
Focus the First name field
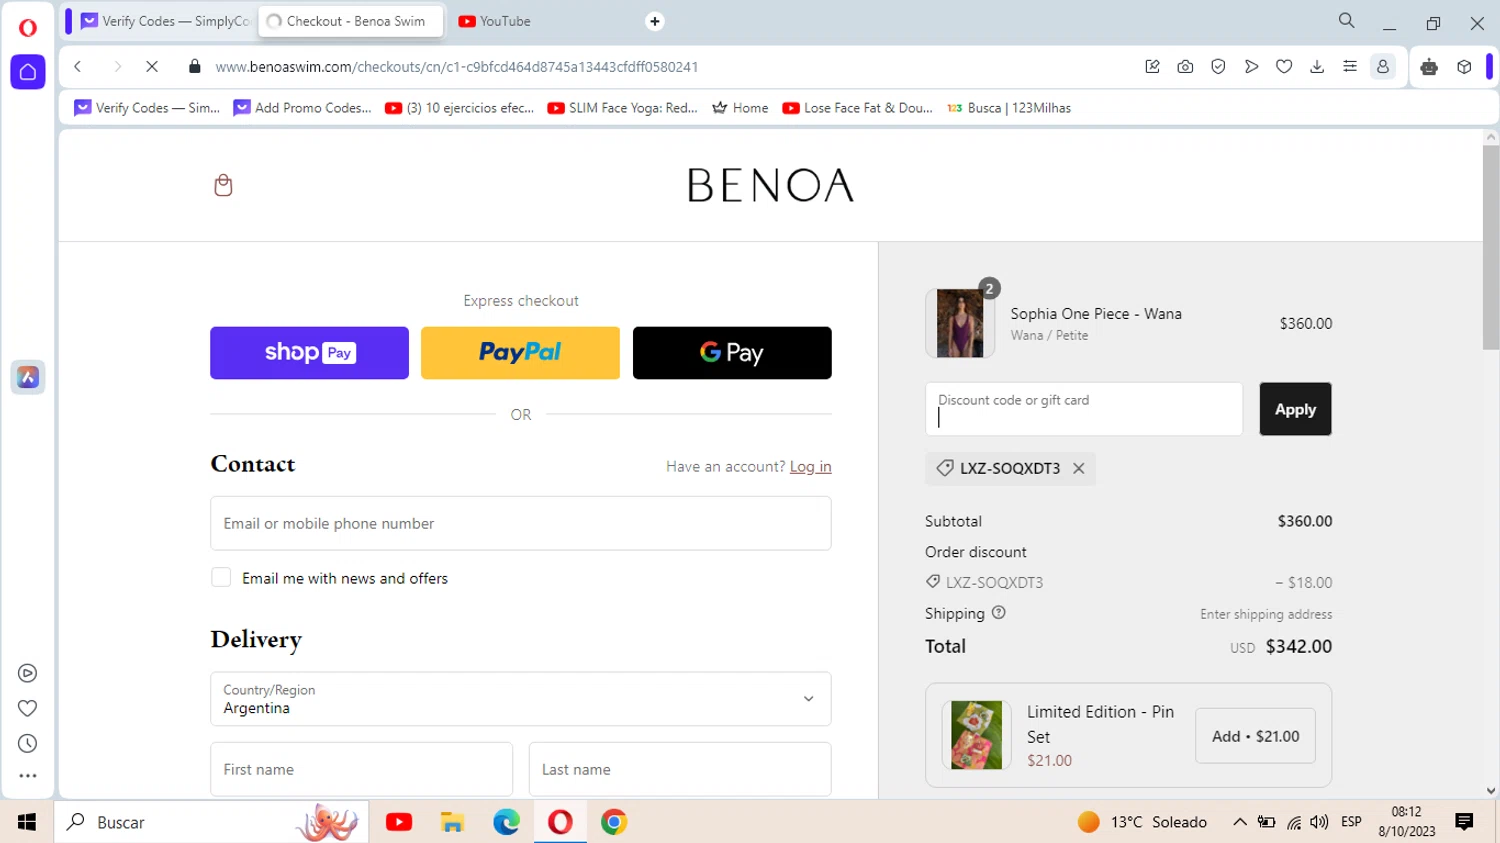click(361, 769)
